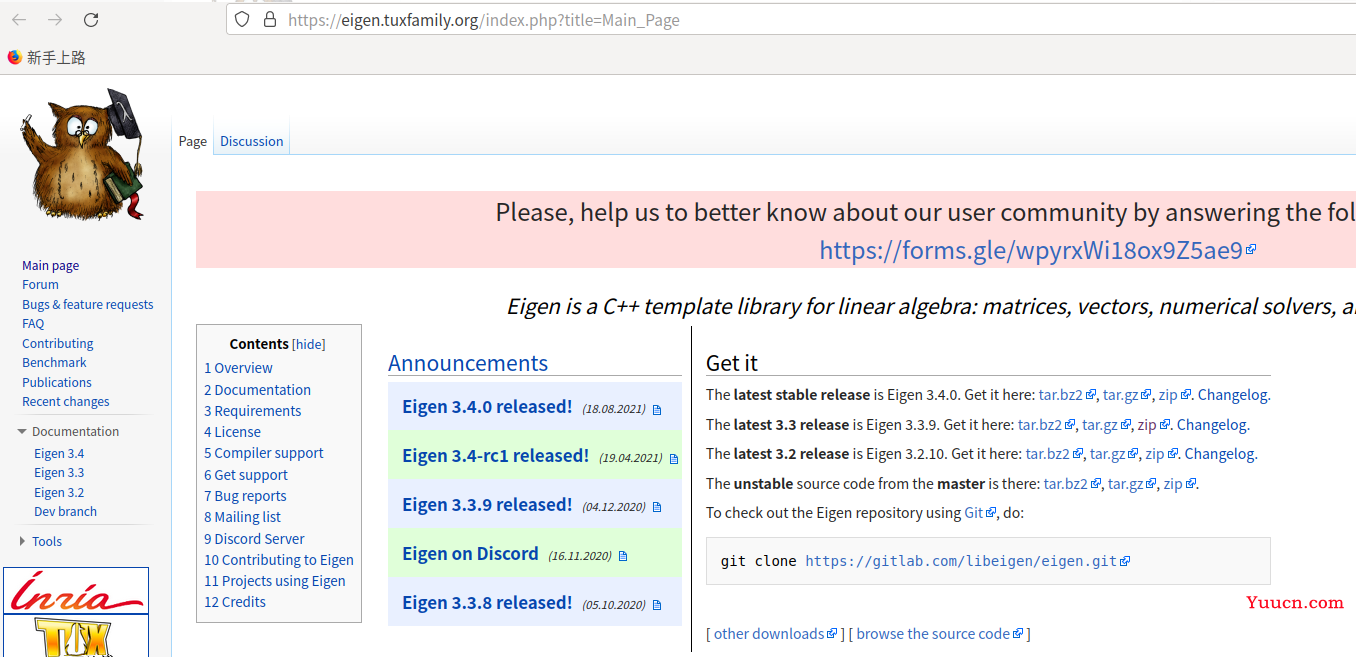This screenshot has height=657, width=1356.
Task: Jump to 5 Compiler support in Contents
Action: click(264, 453)
